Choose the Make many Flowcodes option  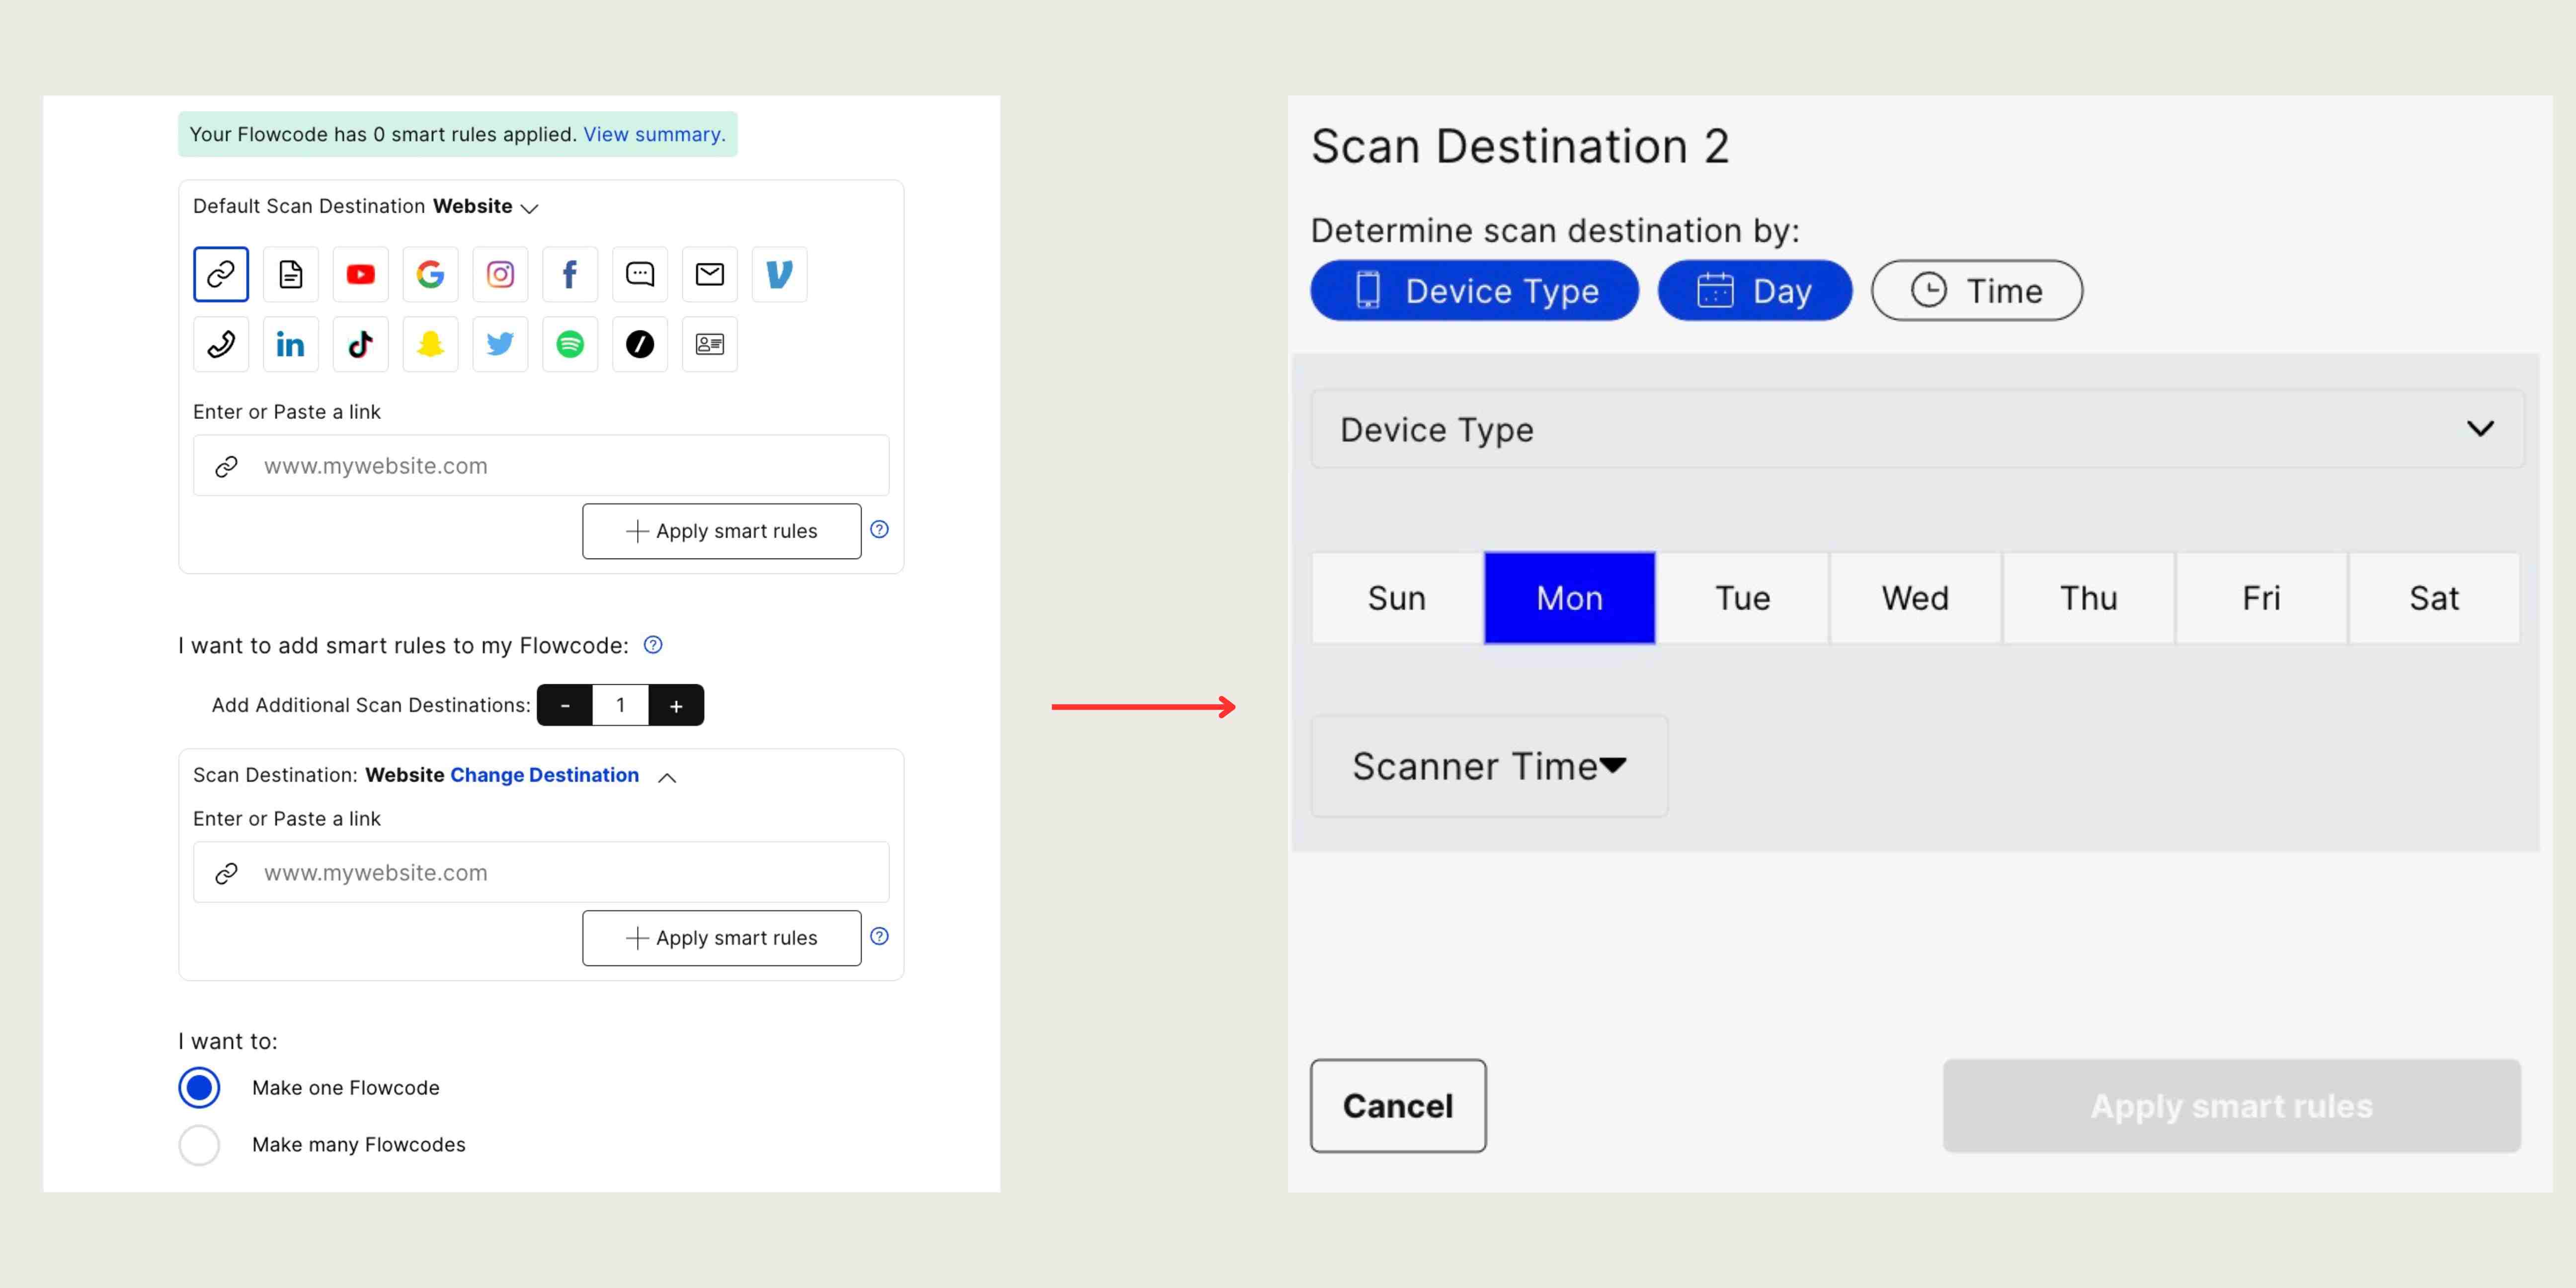(x=199, y=1145)
